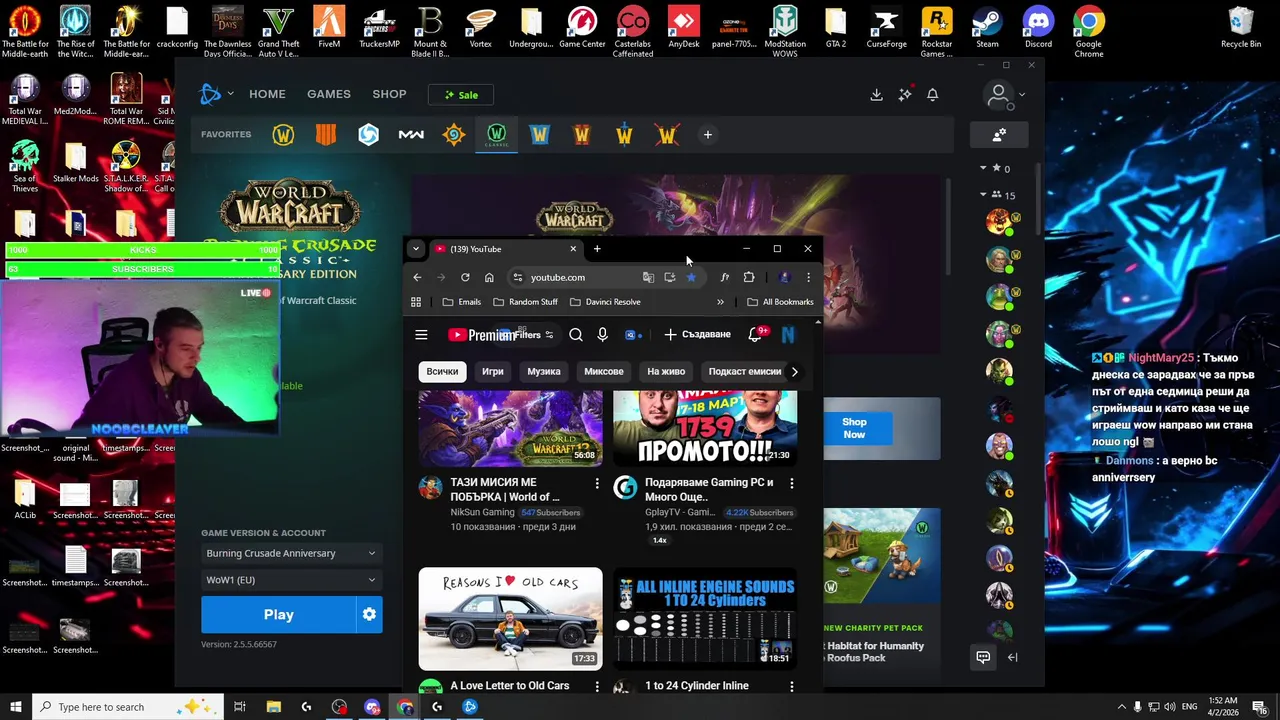Open Discord desktop shortcut

tap(1038, 27)
